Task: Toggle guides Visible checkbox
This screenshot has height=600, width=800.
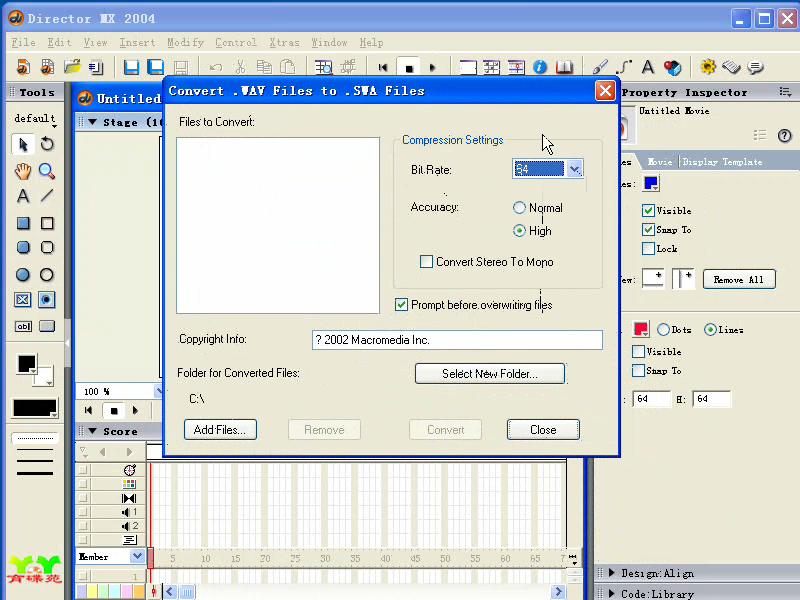Action: pyautogui.click(x=648, y=210)
